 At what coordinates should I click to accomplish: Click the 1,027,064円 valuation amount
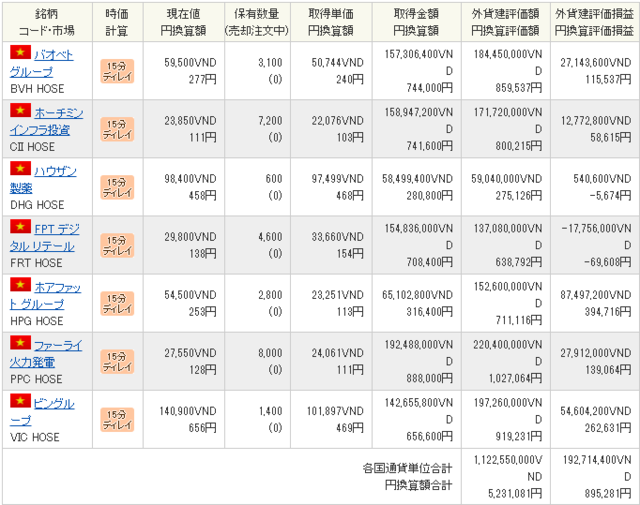tap(516, 378)
